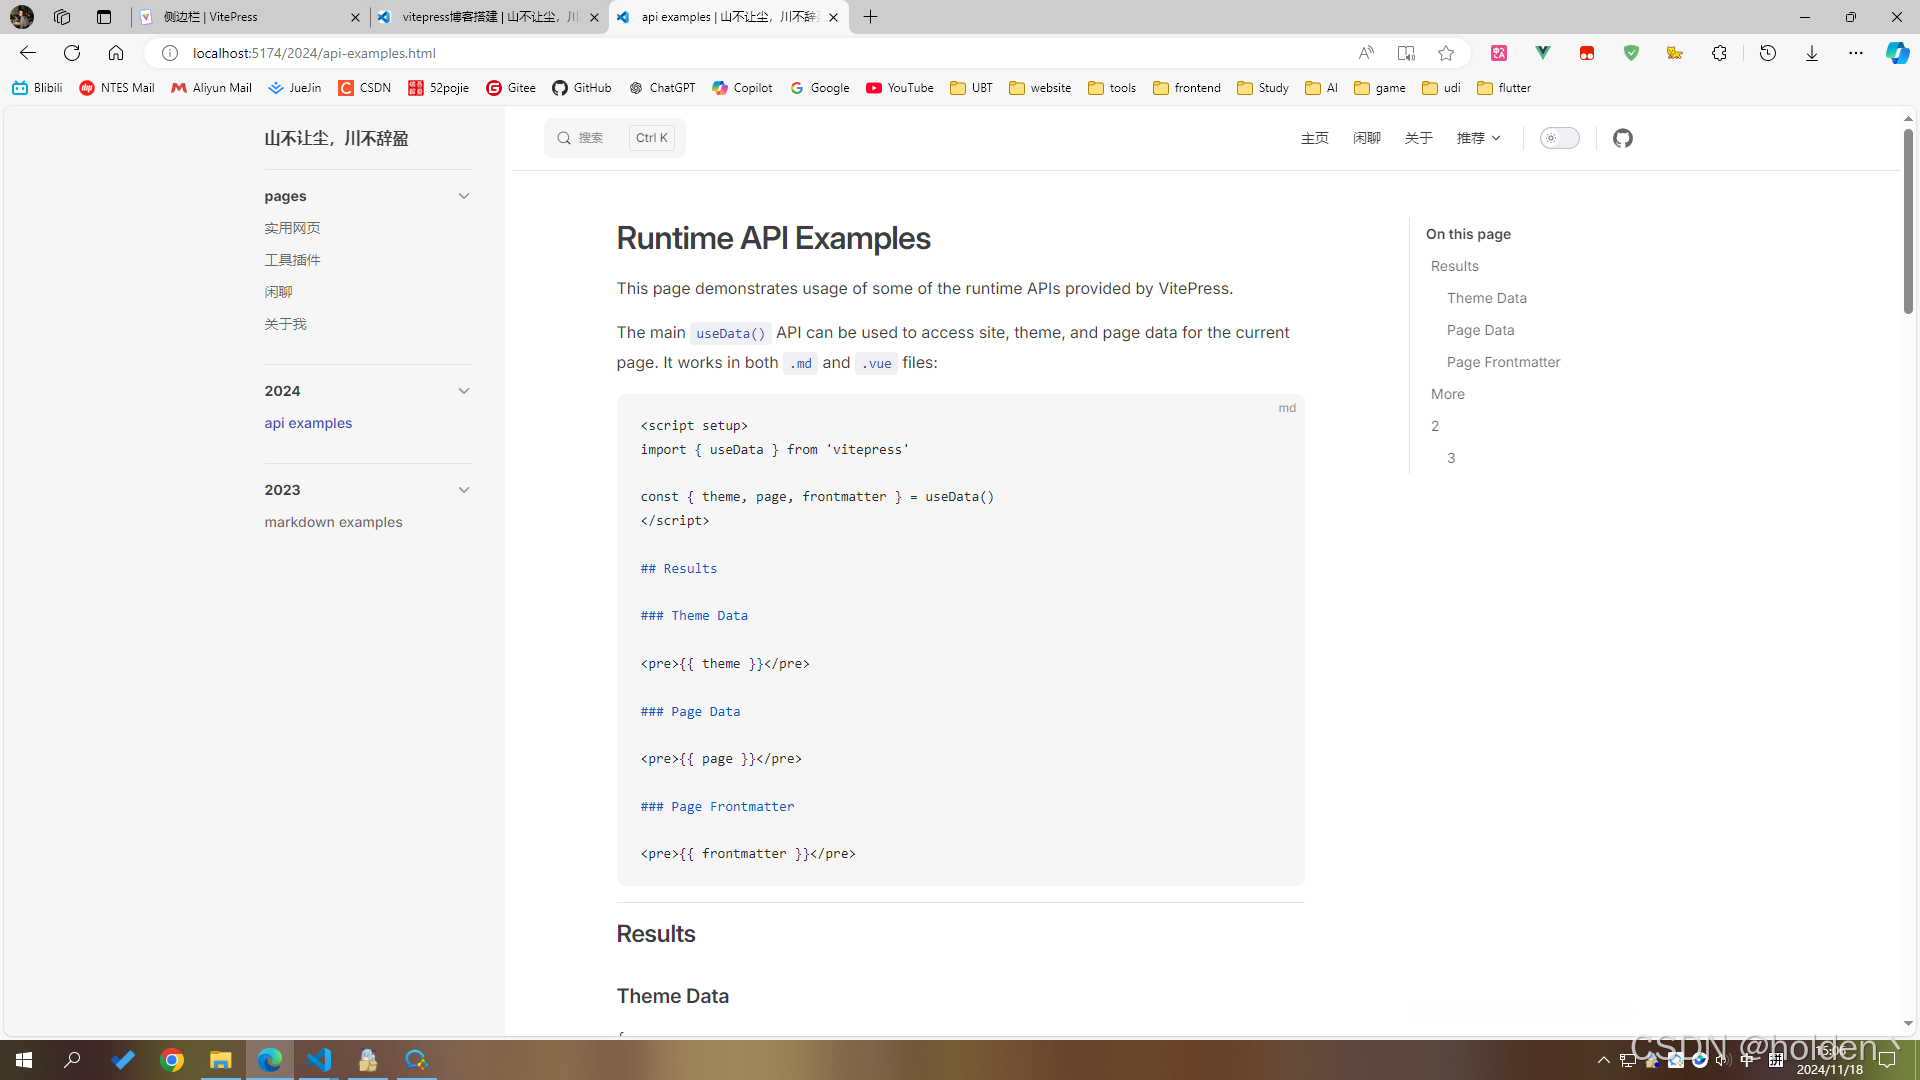Viewport: 1920px width, 1080px height.
Task: Jump to More outline entry
Action: click(x=1447, y=394)
